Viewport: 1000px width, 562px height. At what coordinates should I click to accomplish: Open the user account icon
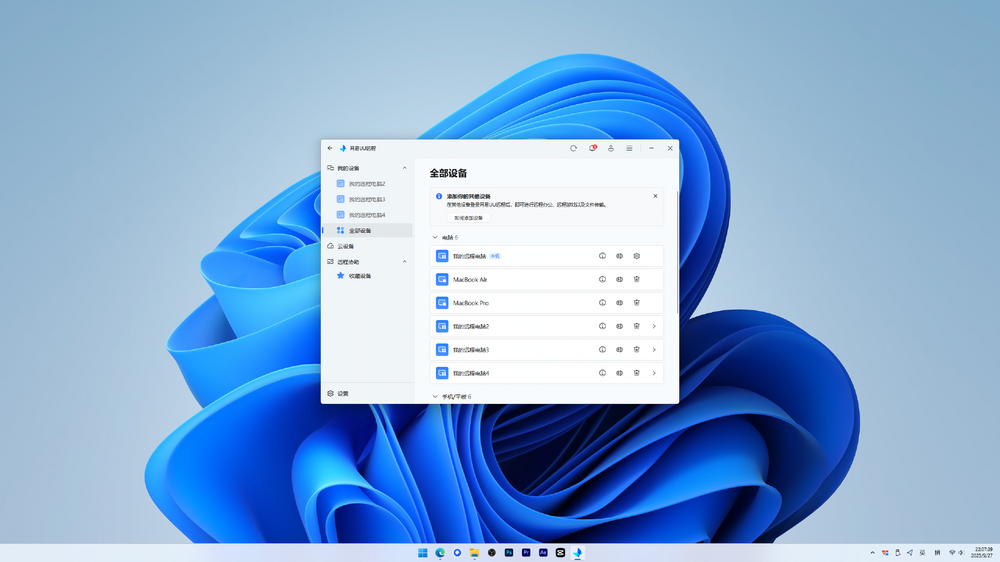point(611,148)
